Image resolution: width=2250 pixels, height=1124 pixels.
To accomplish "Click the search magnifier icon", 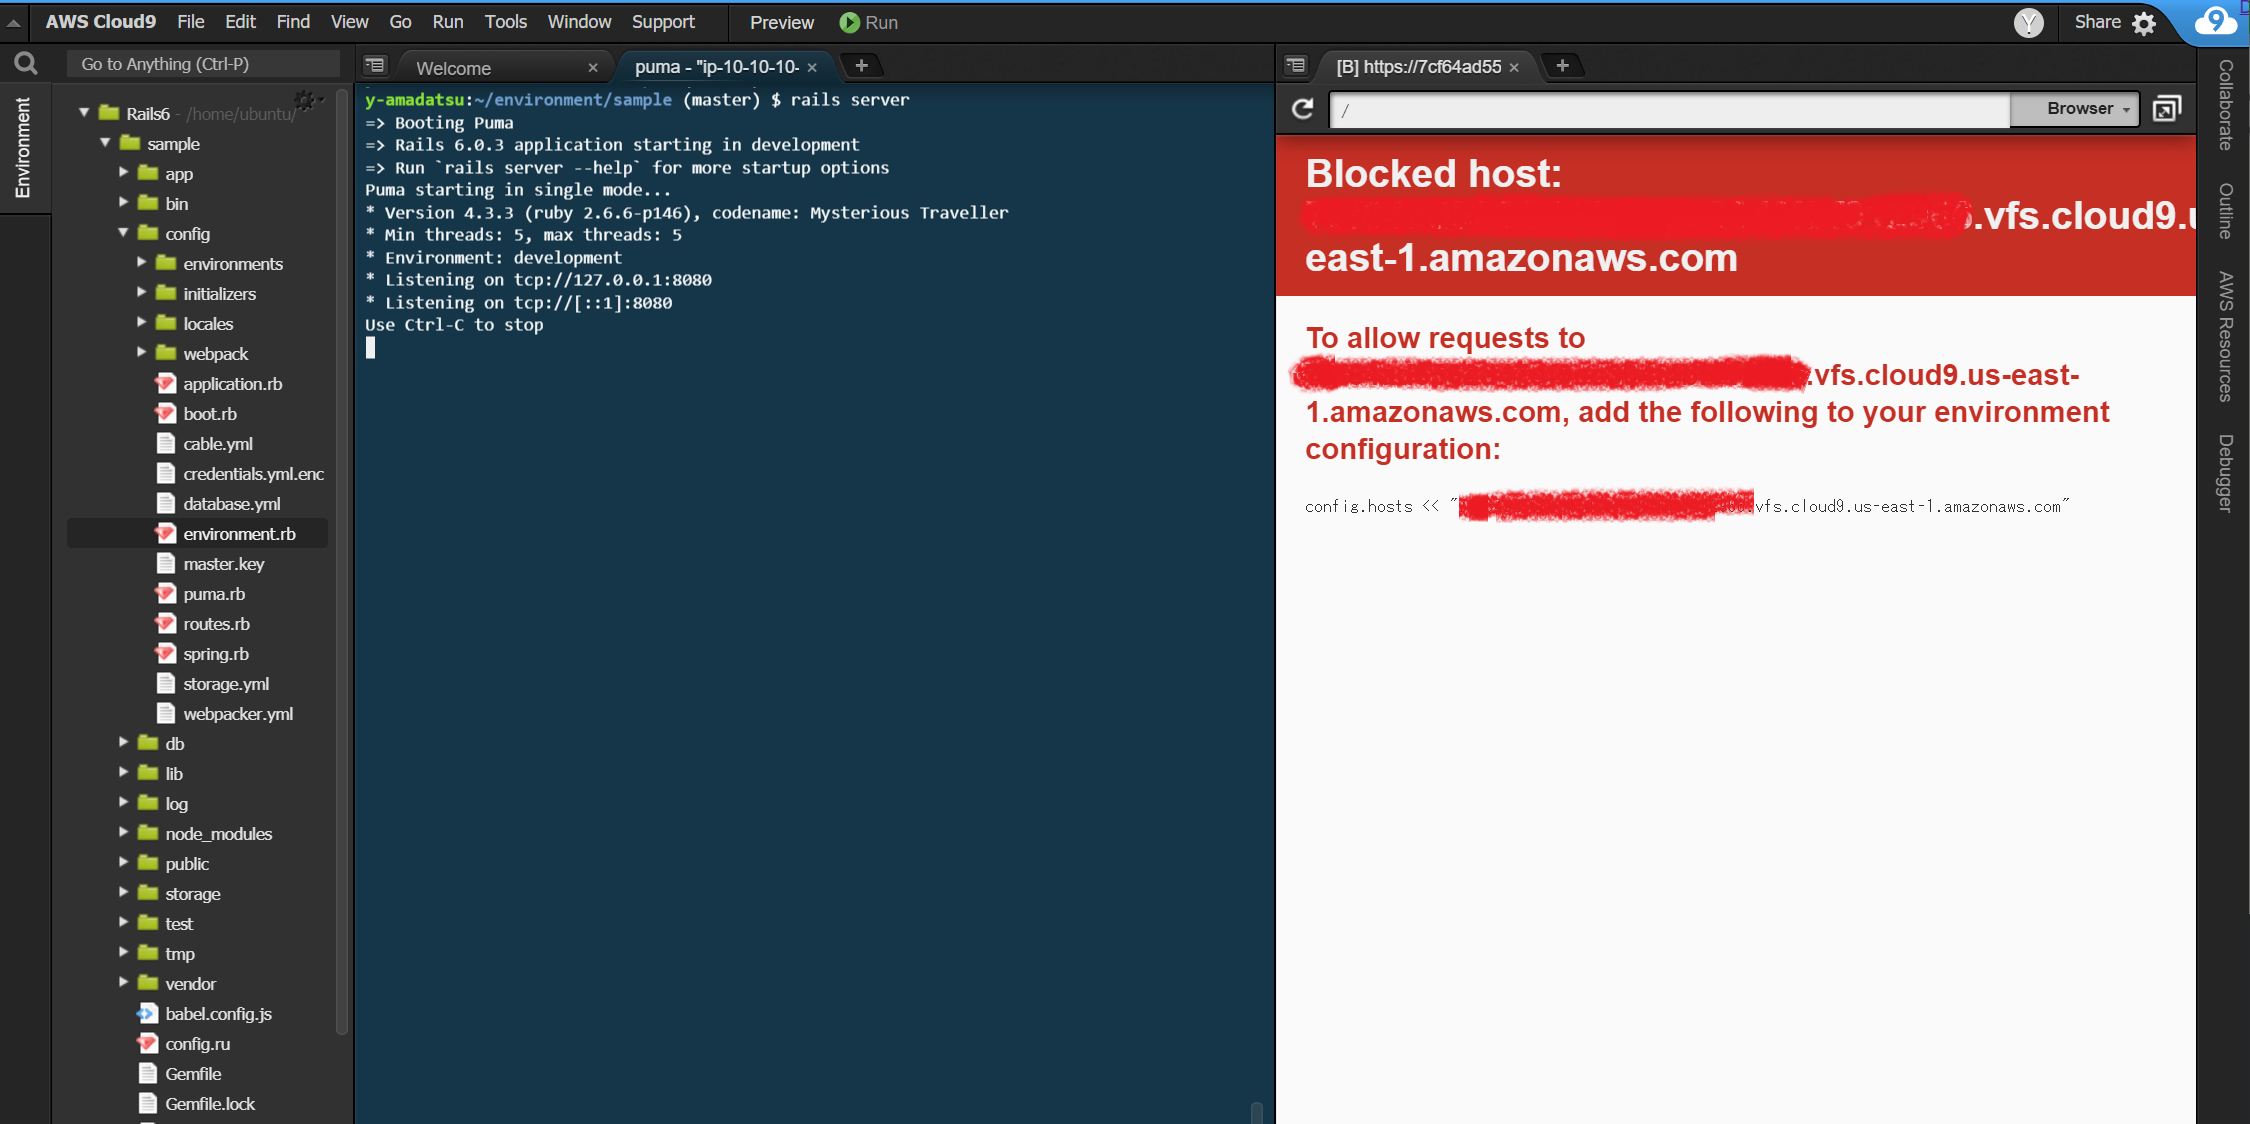I will pos(26,64).
